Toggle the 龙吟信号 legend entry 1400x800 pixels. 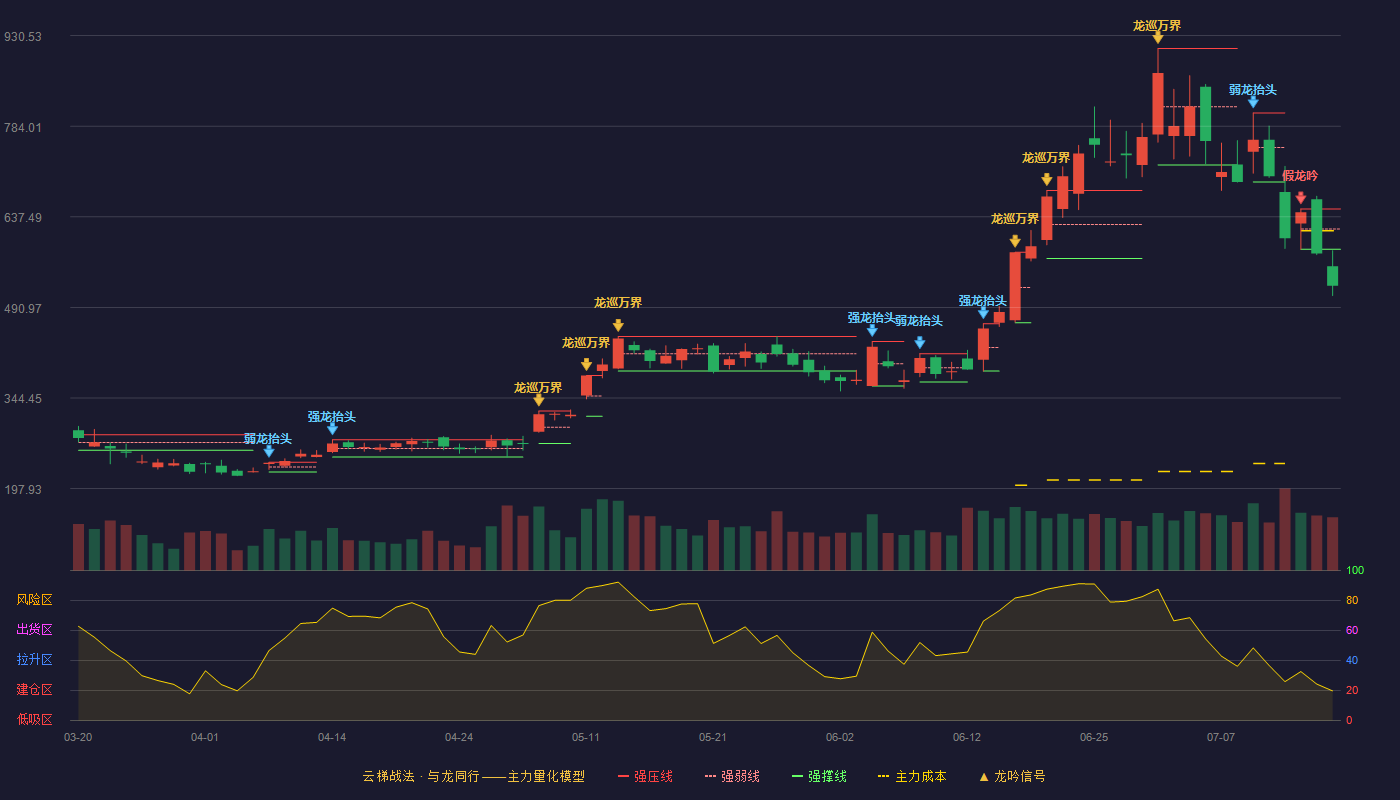[1012, 776]
